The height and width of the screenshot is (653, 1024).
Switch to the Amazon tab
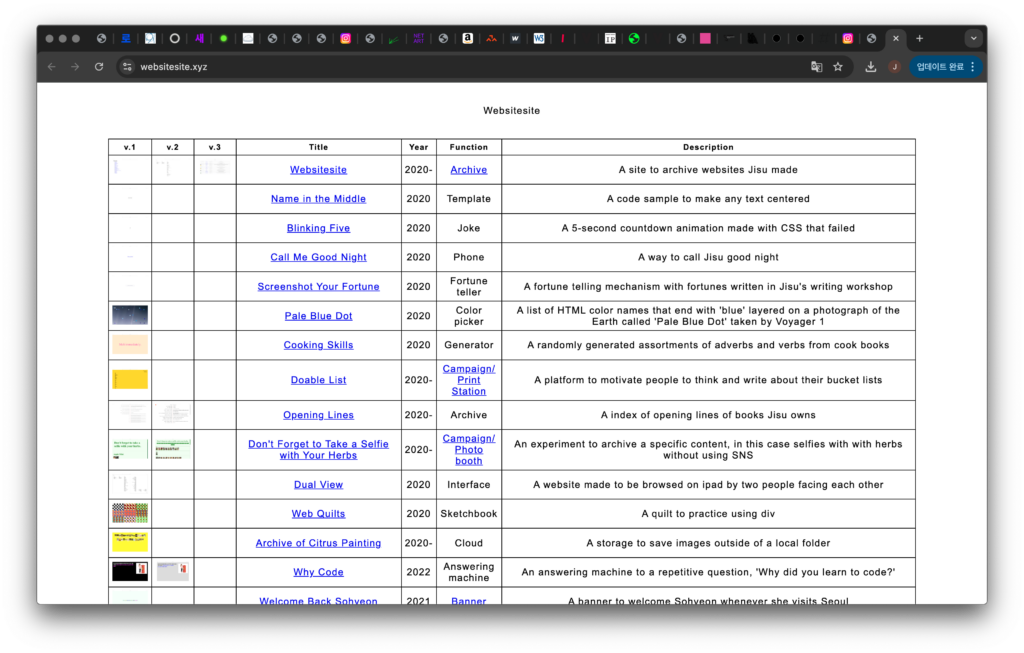coord(467,39)
